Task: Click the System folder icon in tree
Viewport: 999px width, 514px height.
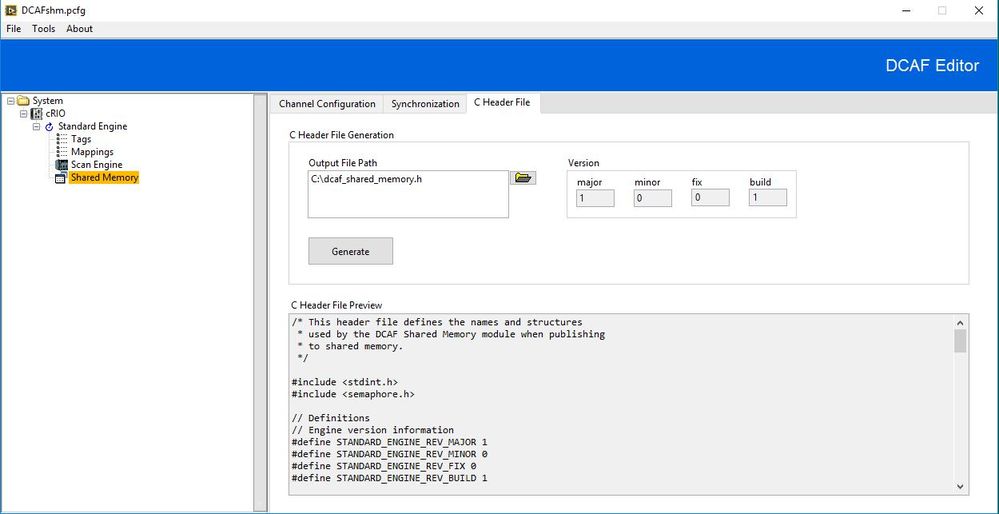Action: pos(23,101)
